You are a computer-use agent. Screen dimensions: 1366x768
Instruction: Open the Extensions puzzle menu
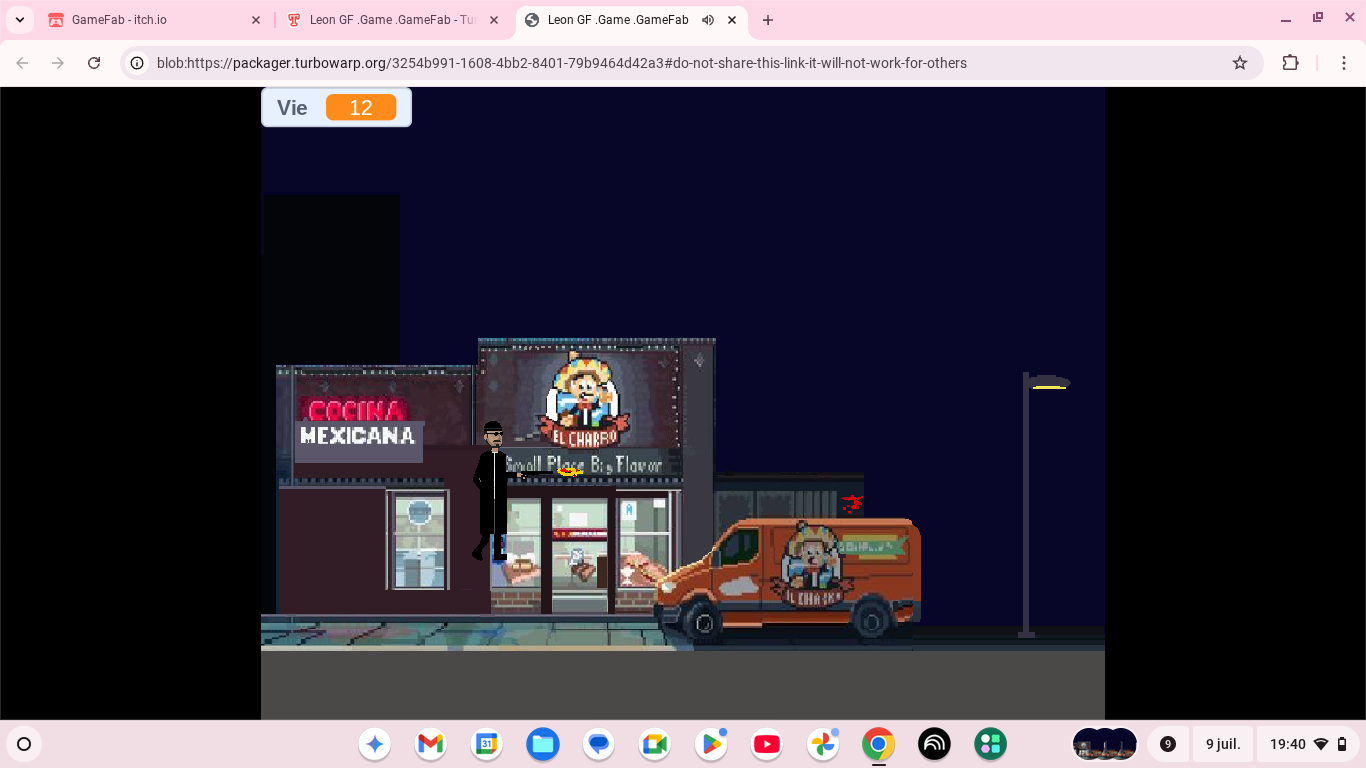[1291, 63]
